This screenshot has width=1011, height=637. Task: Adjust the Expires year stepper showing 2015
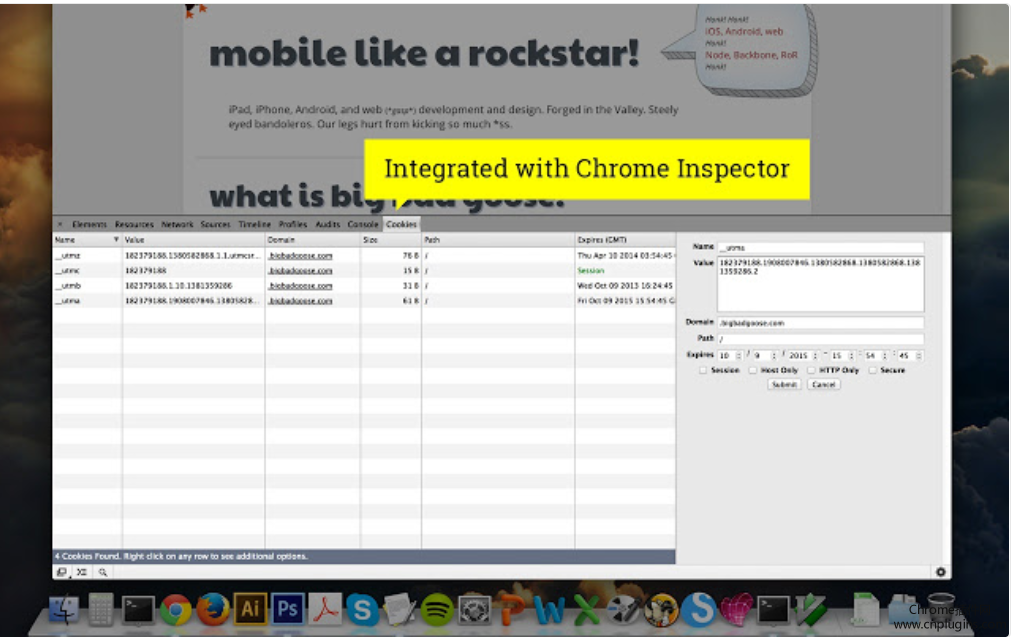click(x=816, y=356)
